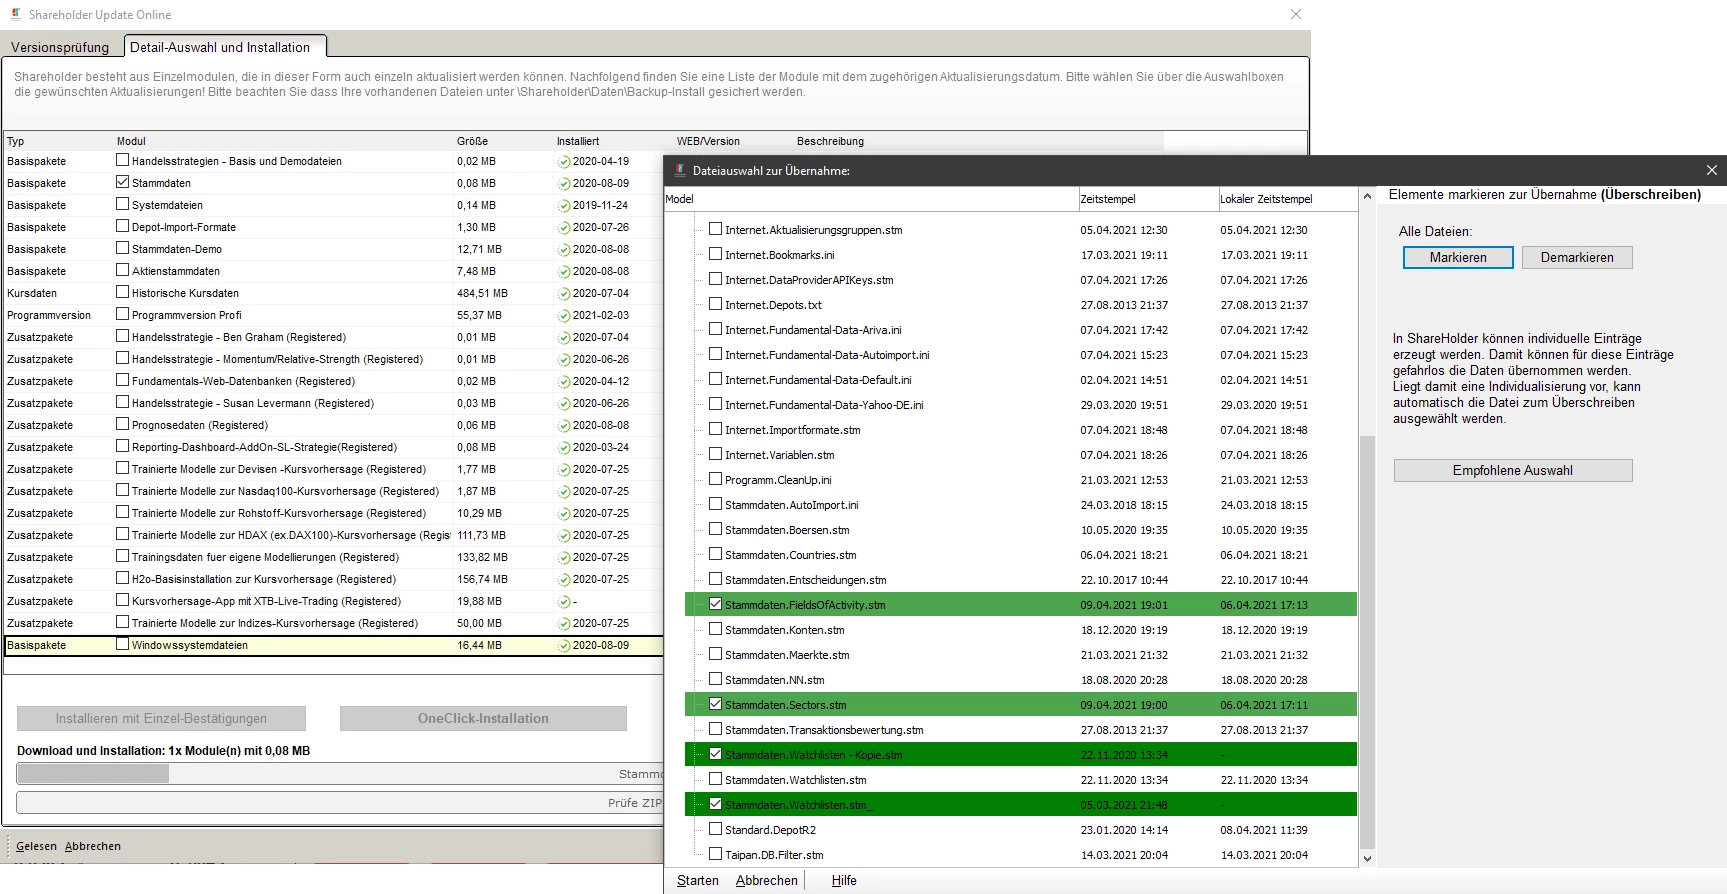Click Empfohlene Auswahl button
1727x894 pixels.
click(1513, 470)
